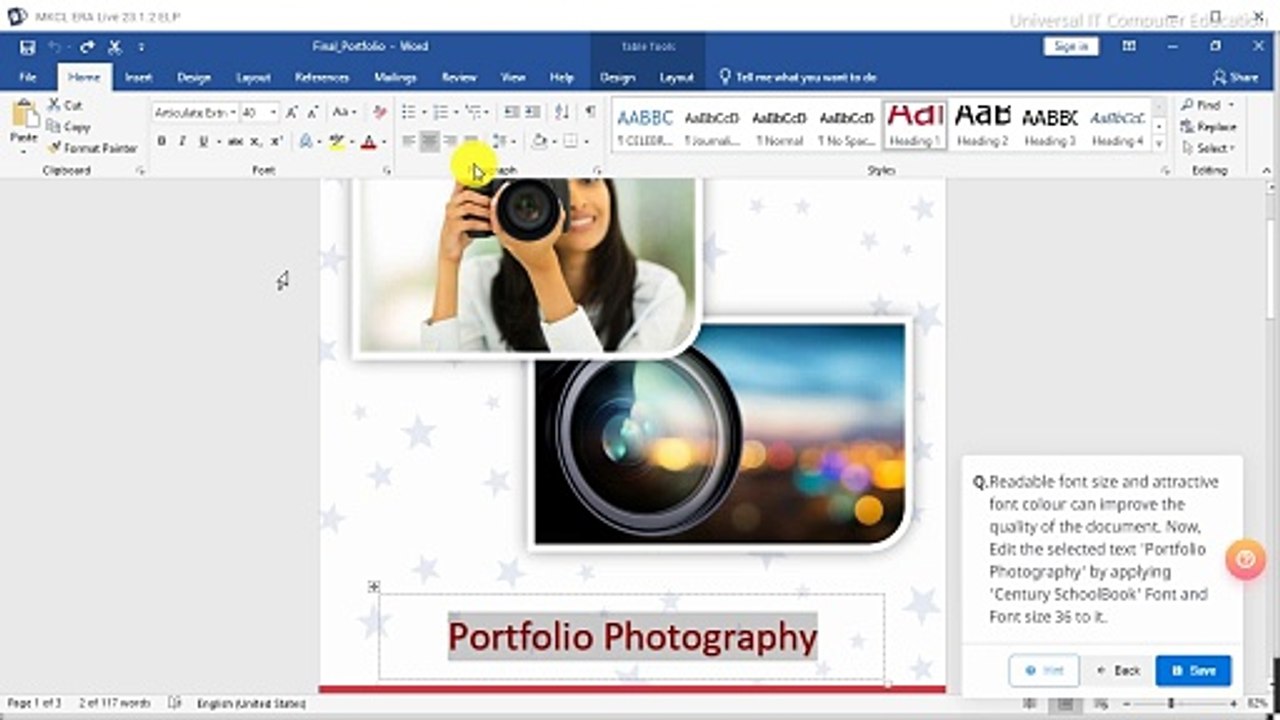Open the font name dropdown
Viewport: 1280px width, 720px height.
pyautogui.click(x=232, y=113)
